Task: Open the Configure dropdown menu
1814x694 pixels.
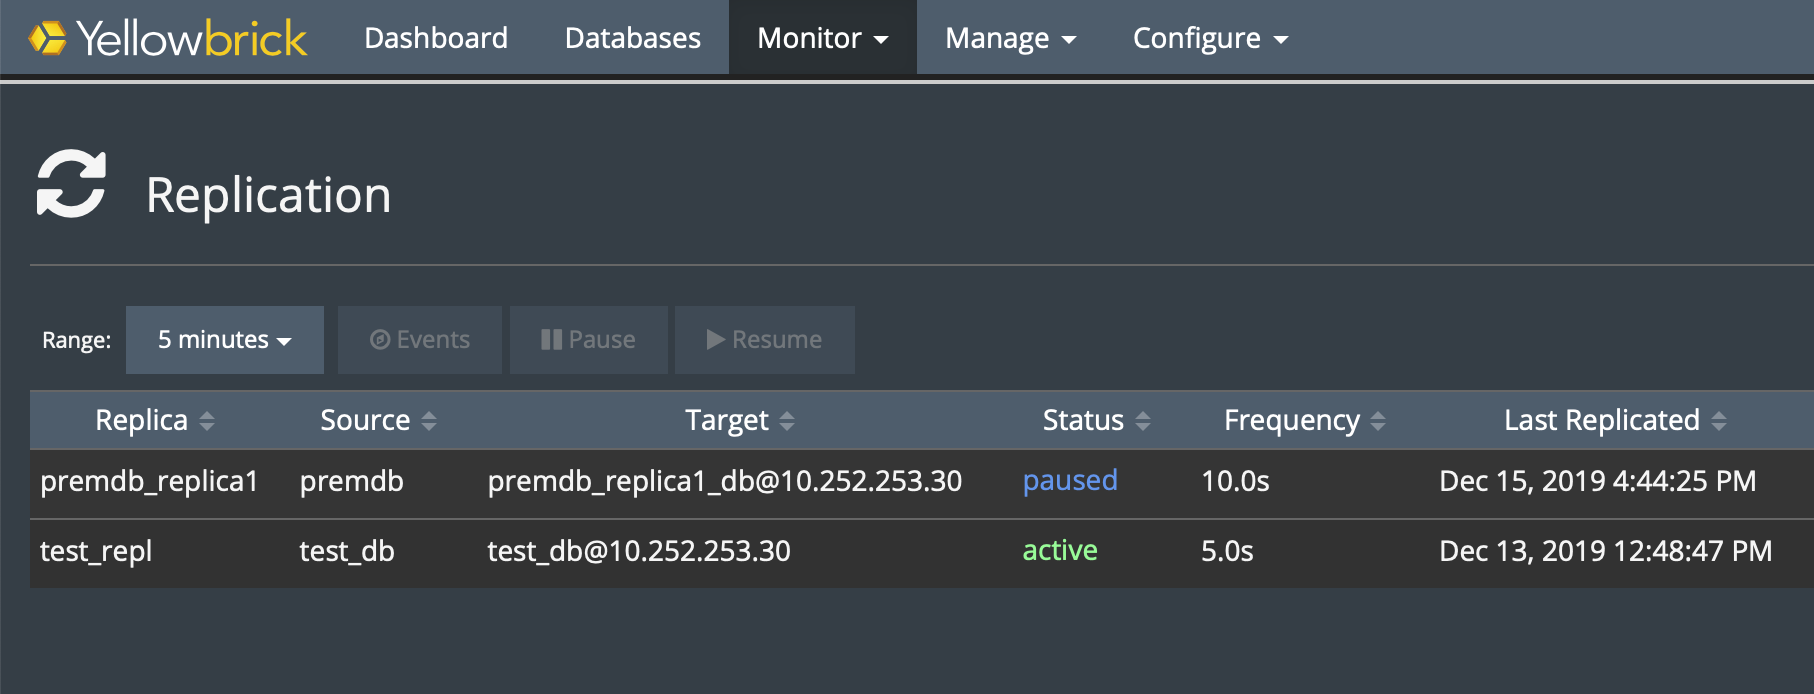Action: click(x=1210, y=38)
